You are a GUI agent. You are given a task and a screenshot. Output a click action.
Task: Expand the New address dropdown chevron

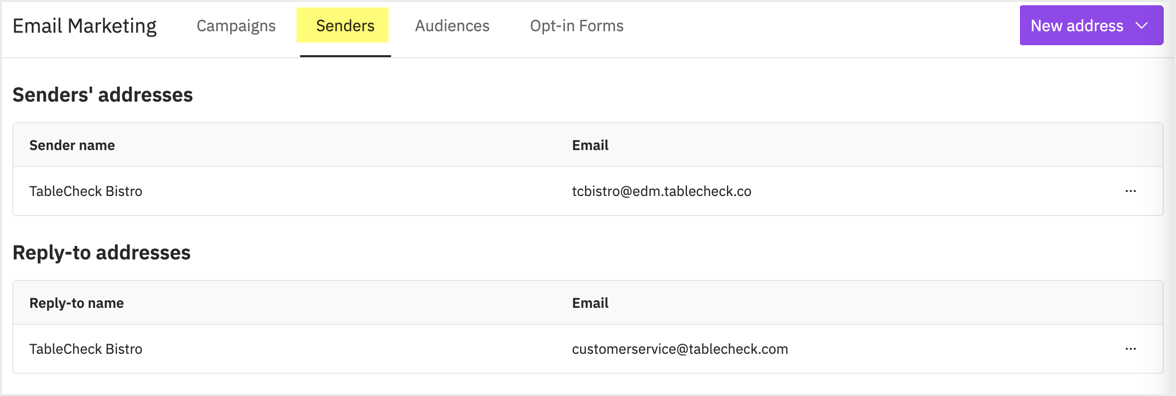pyautogui.click(x=1142, y=26)
